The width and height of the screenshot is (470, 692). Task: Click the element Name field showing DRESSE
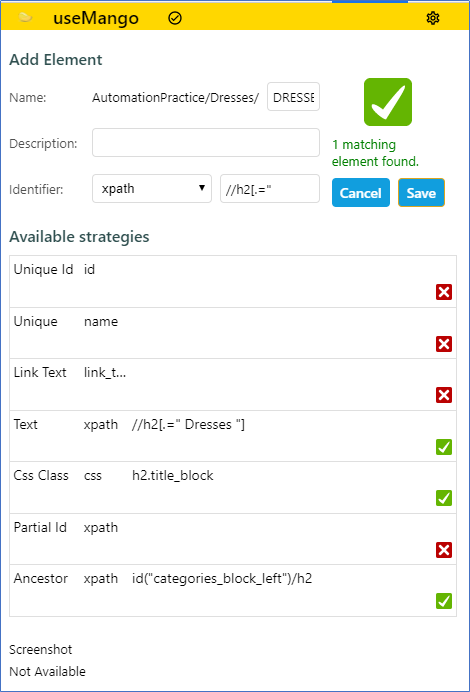pyautogui.click(x=293, y=97)
